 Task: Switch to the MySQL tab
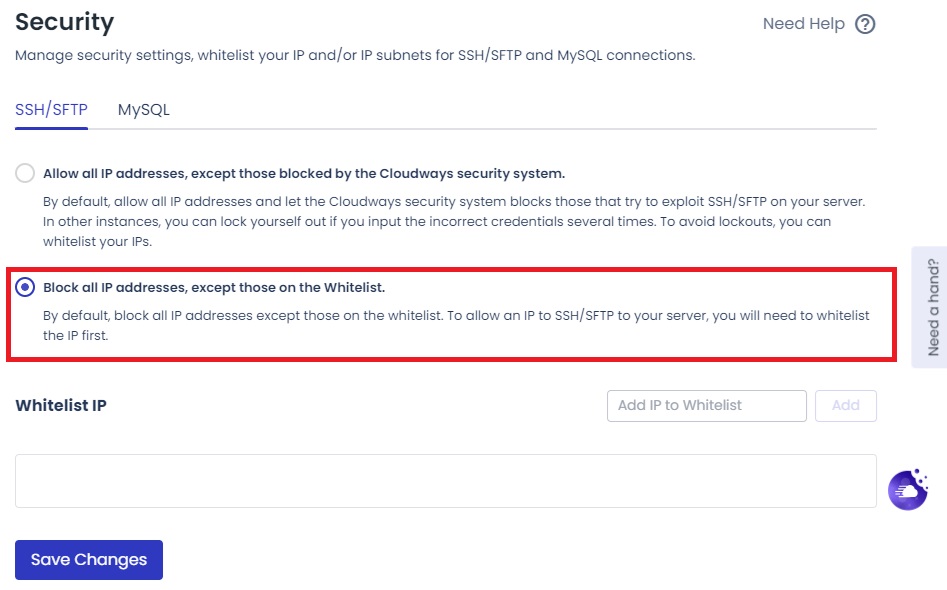coord(144,110)
